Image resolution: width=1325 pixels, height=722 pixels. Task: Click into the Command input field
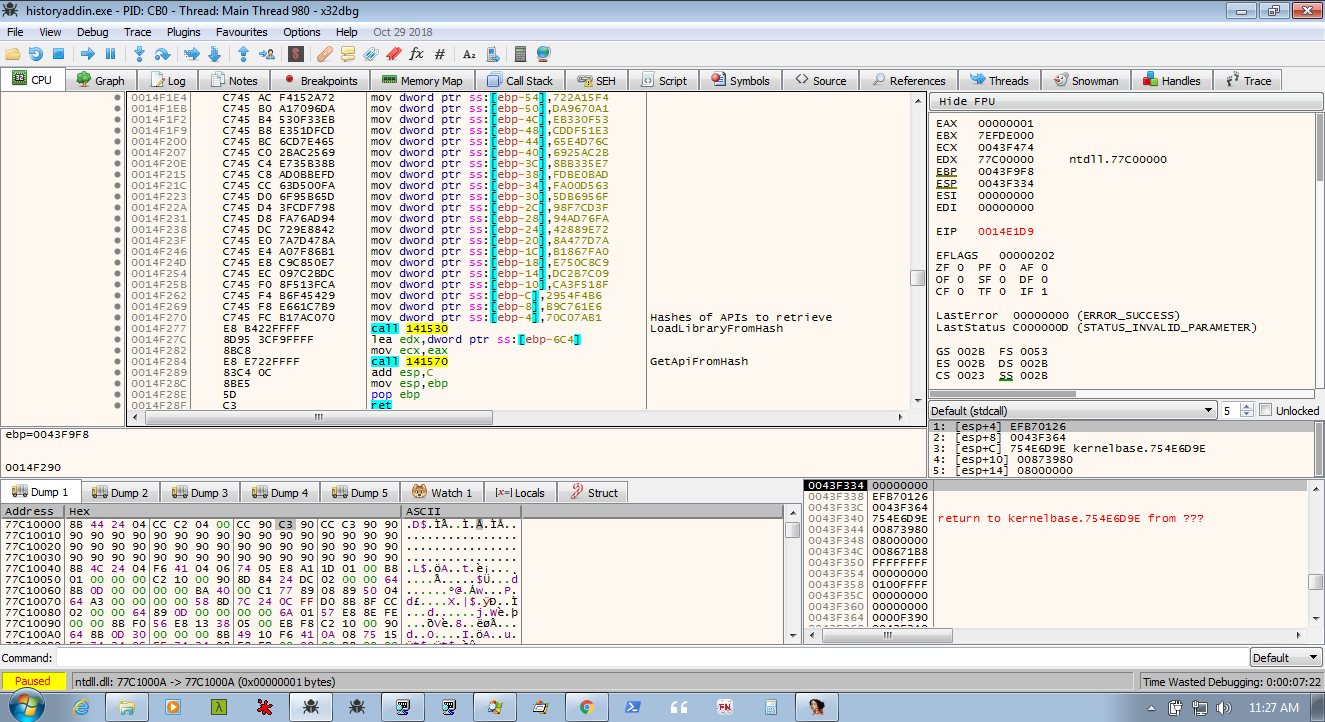click(650, 658)
